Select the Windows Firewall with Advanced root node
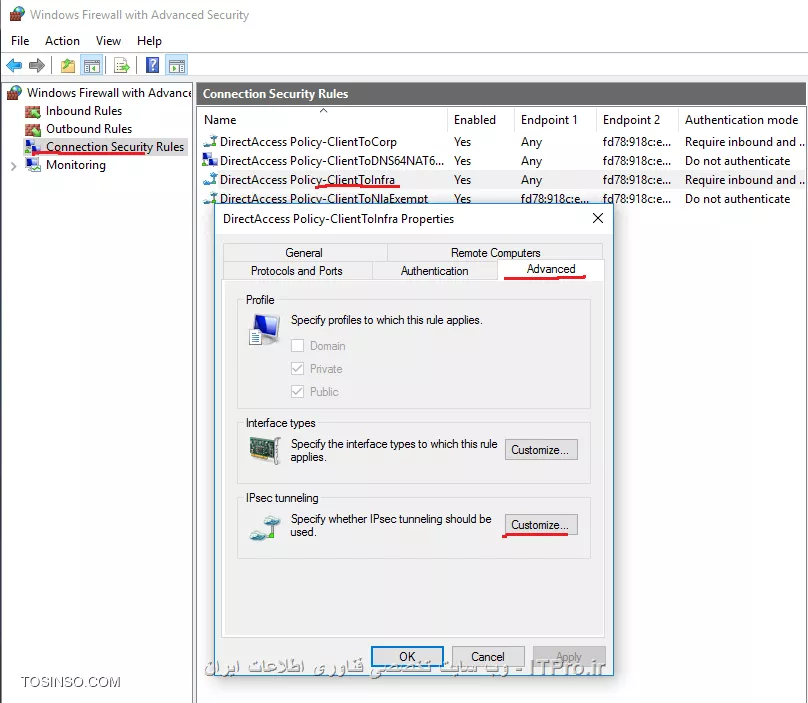 (x=109, y=93)
